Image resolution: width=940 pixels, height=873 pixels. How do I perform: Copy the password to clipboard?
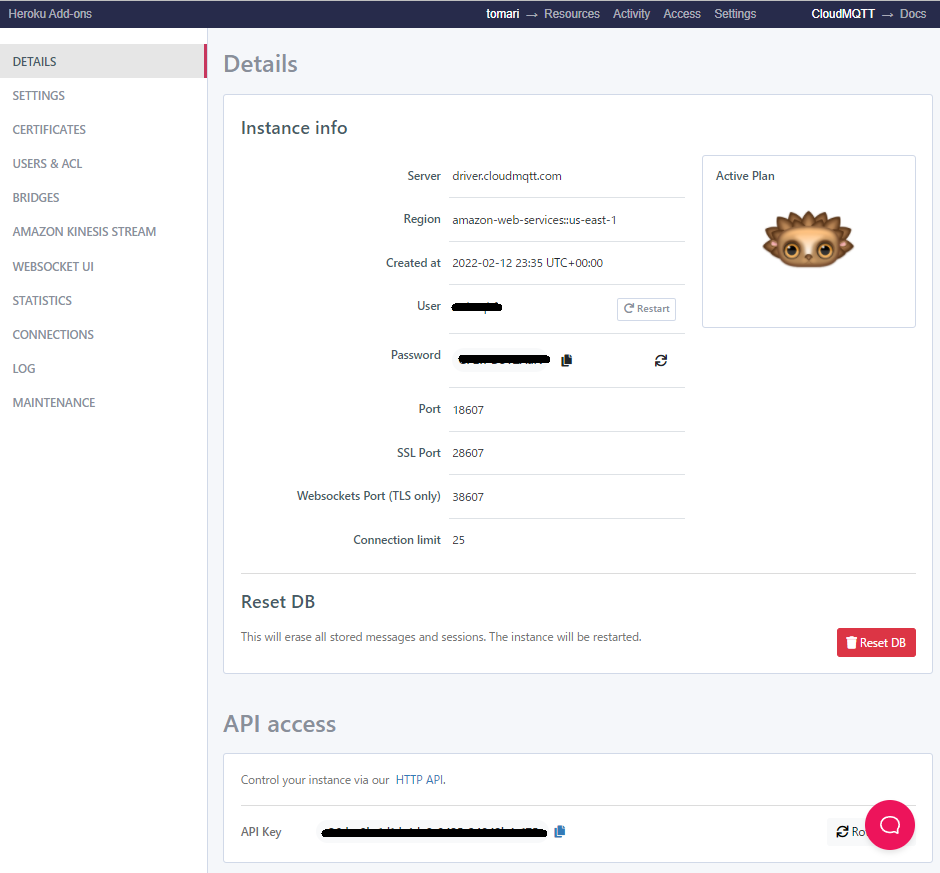pos(567,360)
